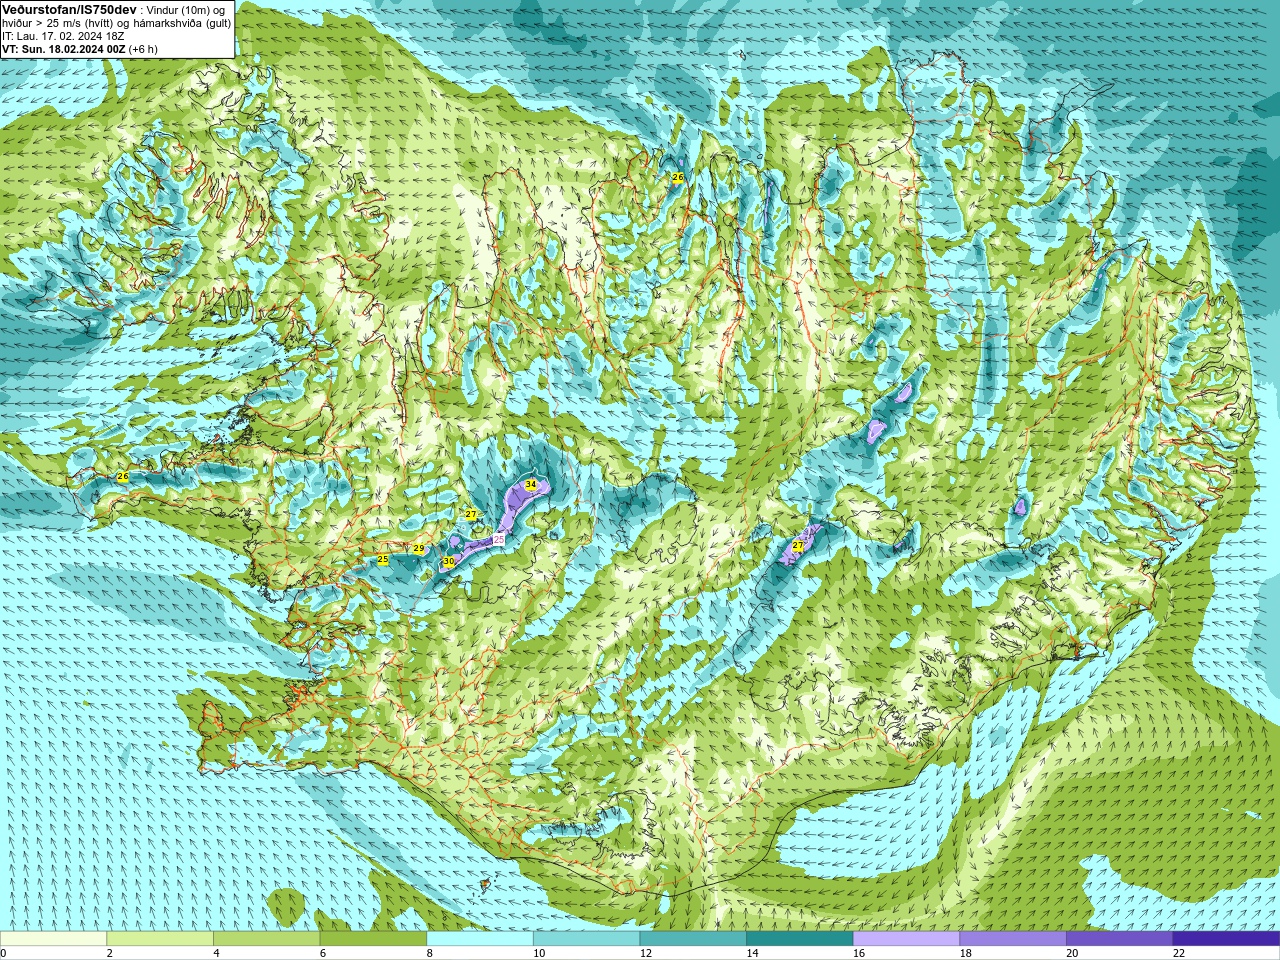
Task: Click the yellow 29 gust label
Action: coord(419,549)
